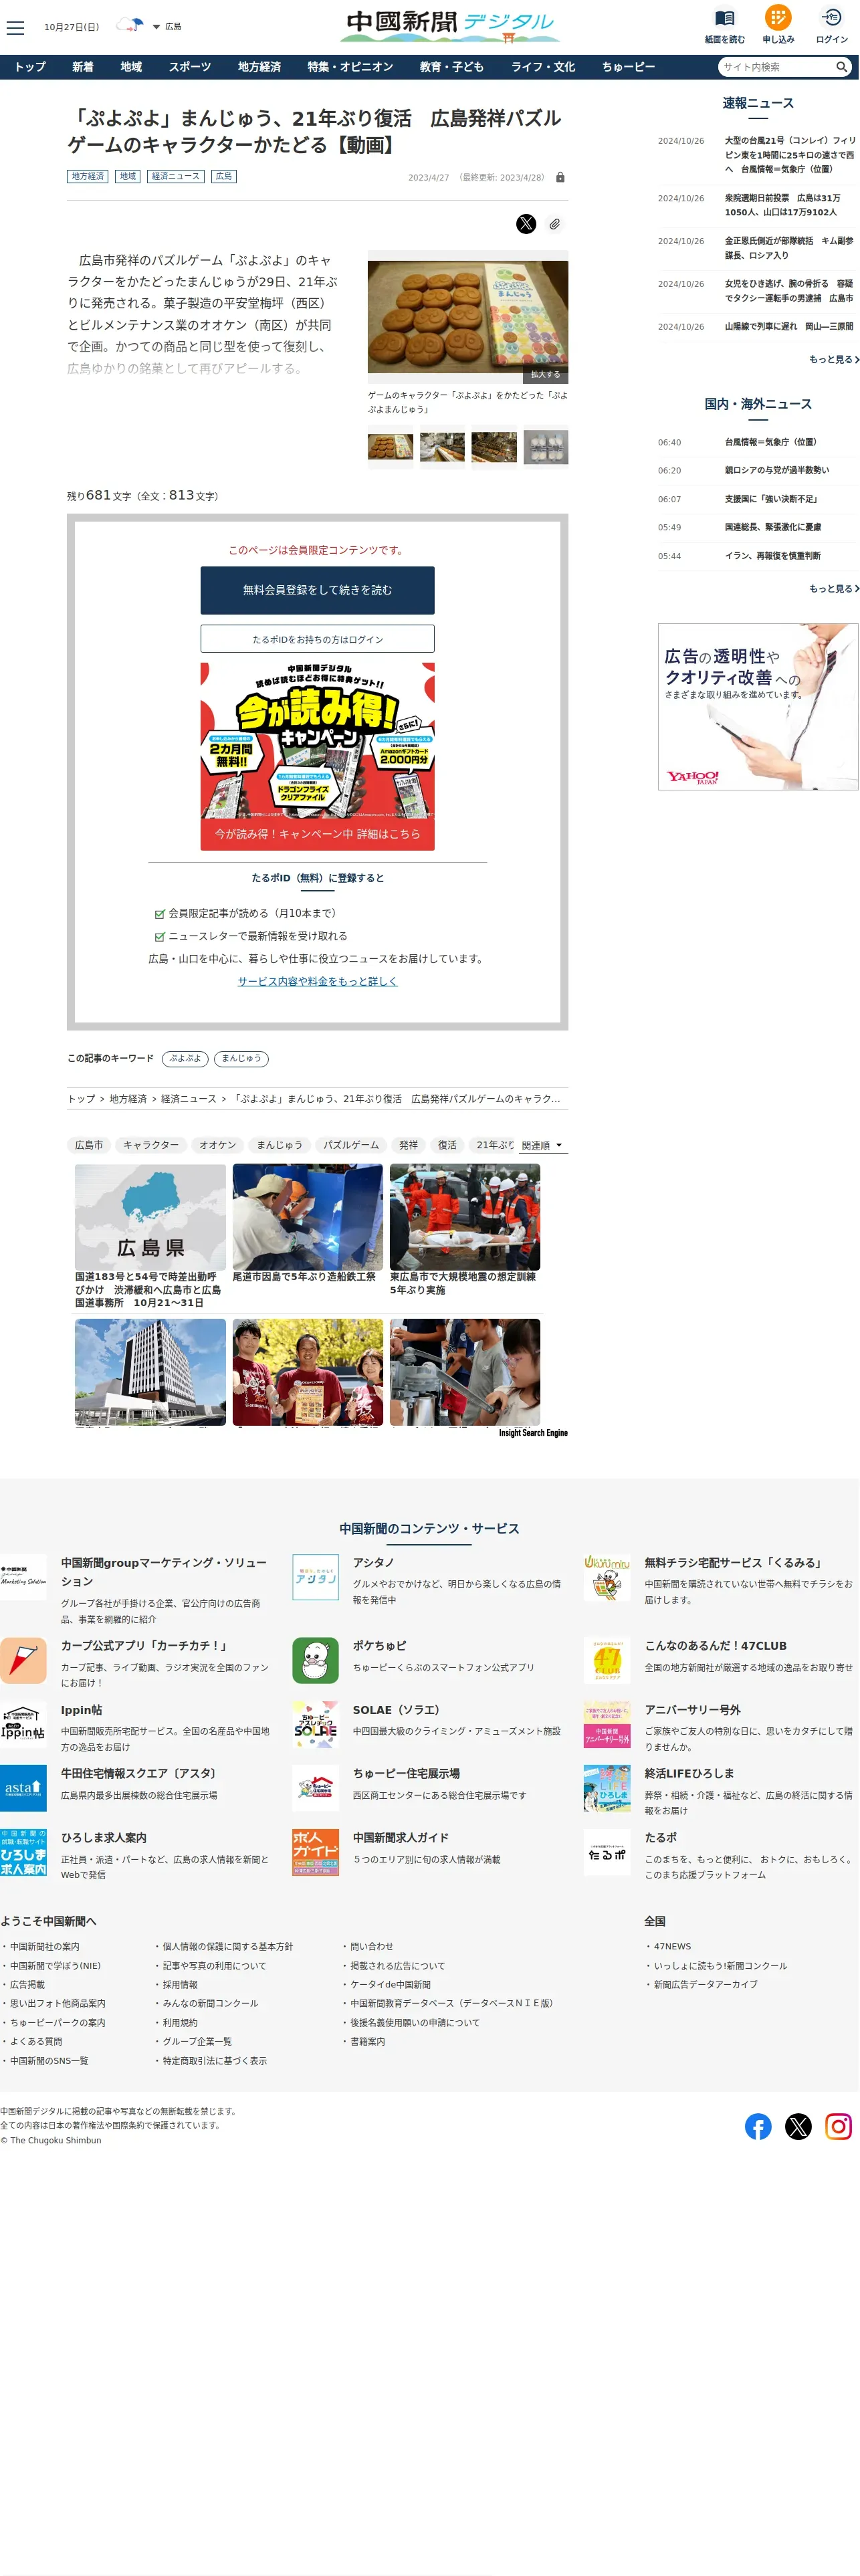The image size is (860, 2576).
Task: Open the 教育・子ども nav tab
Action: coord(451,67)
